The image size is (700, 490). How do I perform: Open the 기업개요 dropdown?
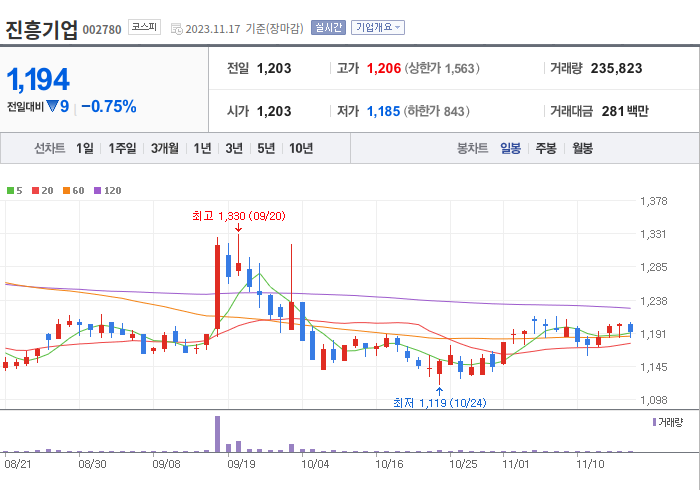(378, 28)
